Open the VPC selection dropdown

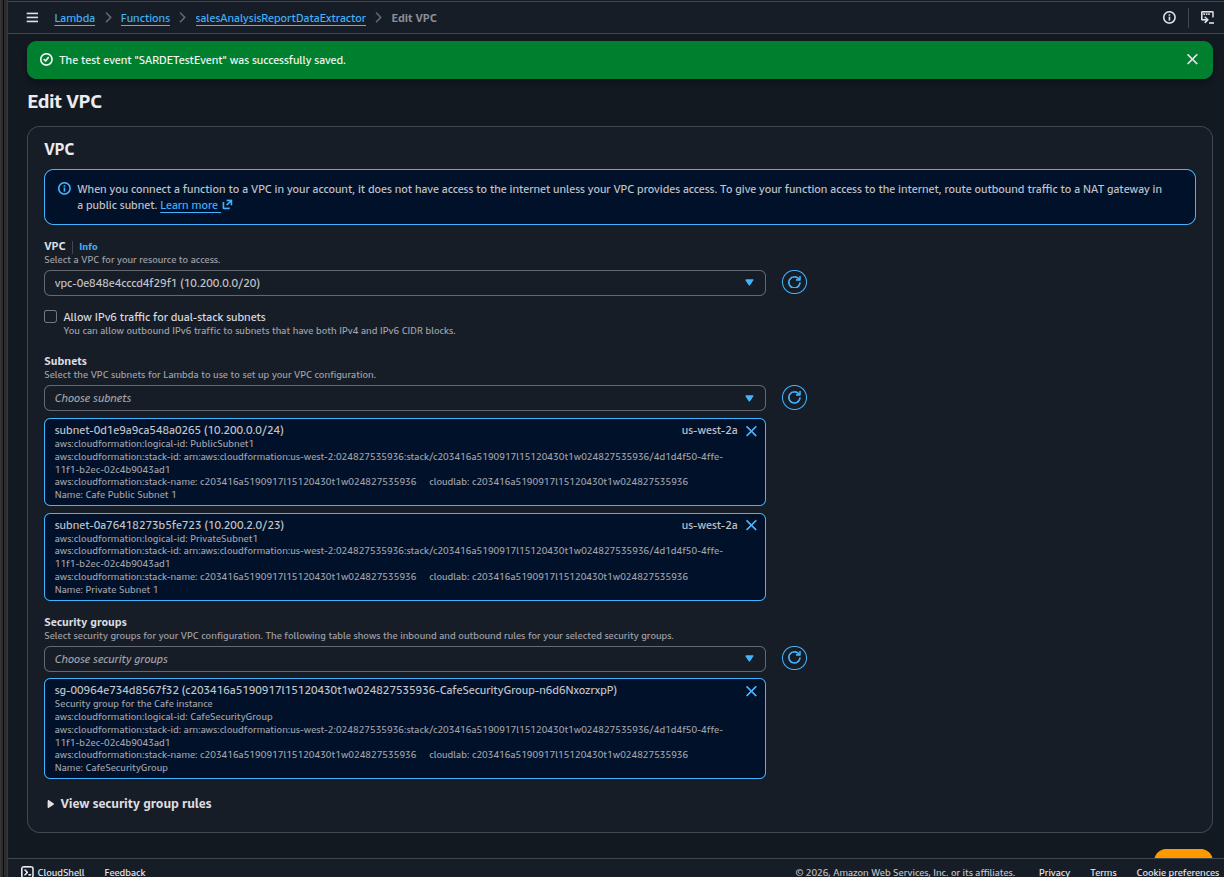[405, 283]
